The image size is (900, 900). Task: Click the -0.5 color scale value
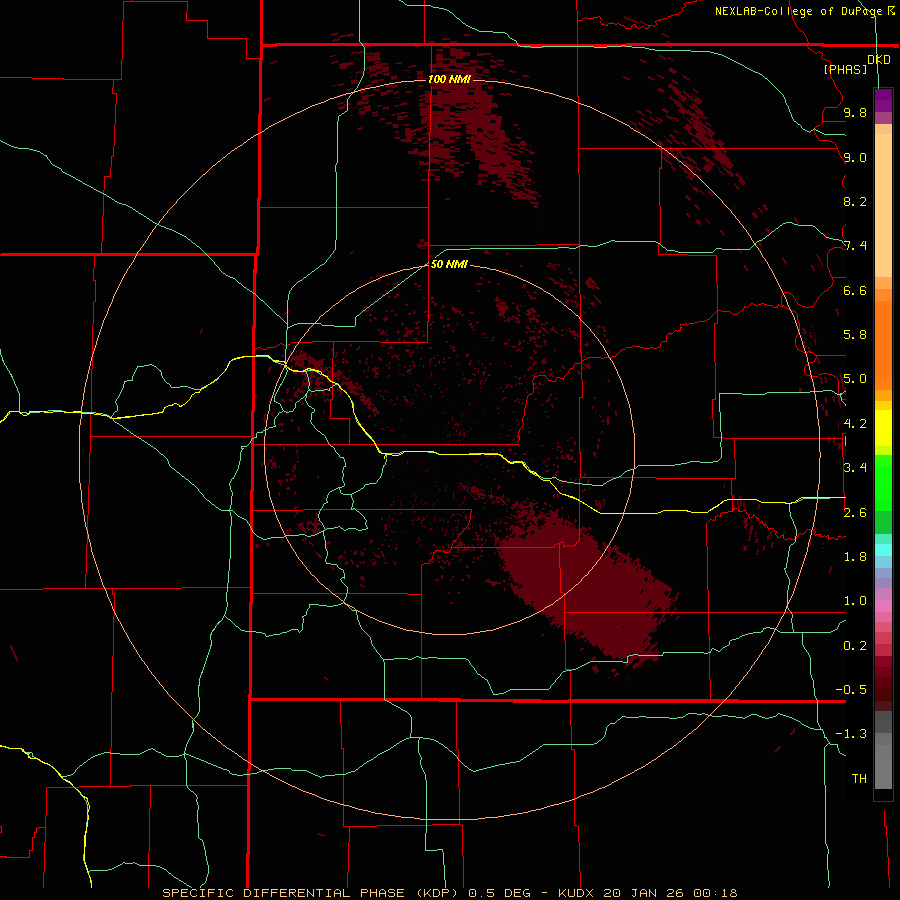pos(851,690)
